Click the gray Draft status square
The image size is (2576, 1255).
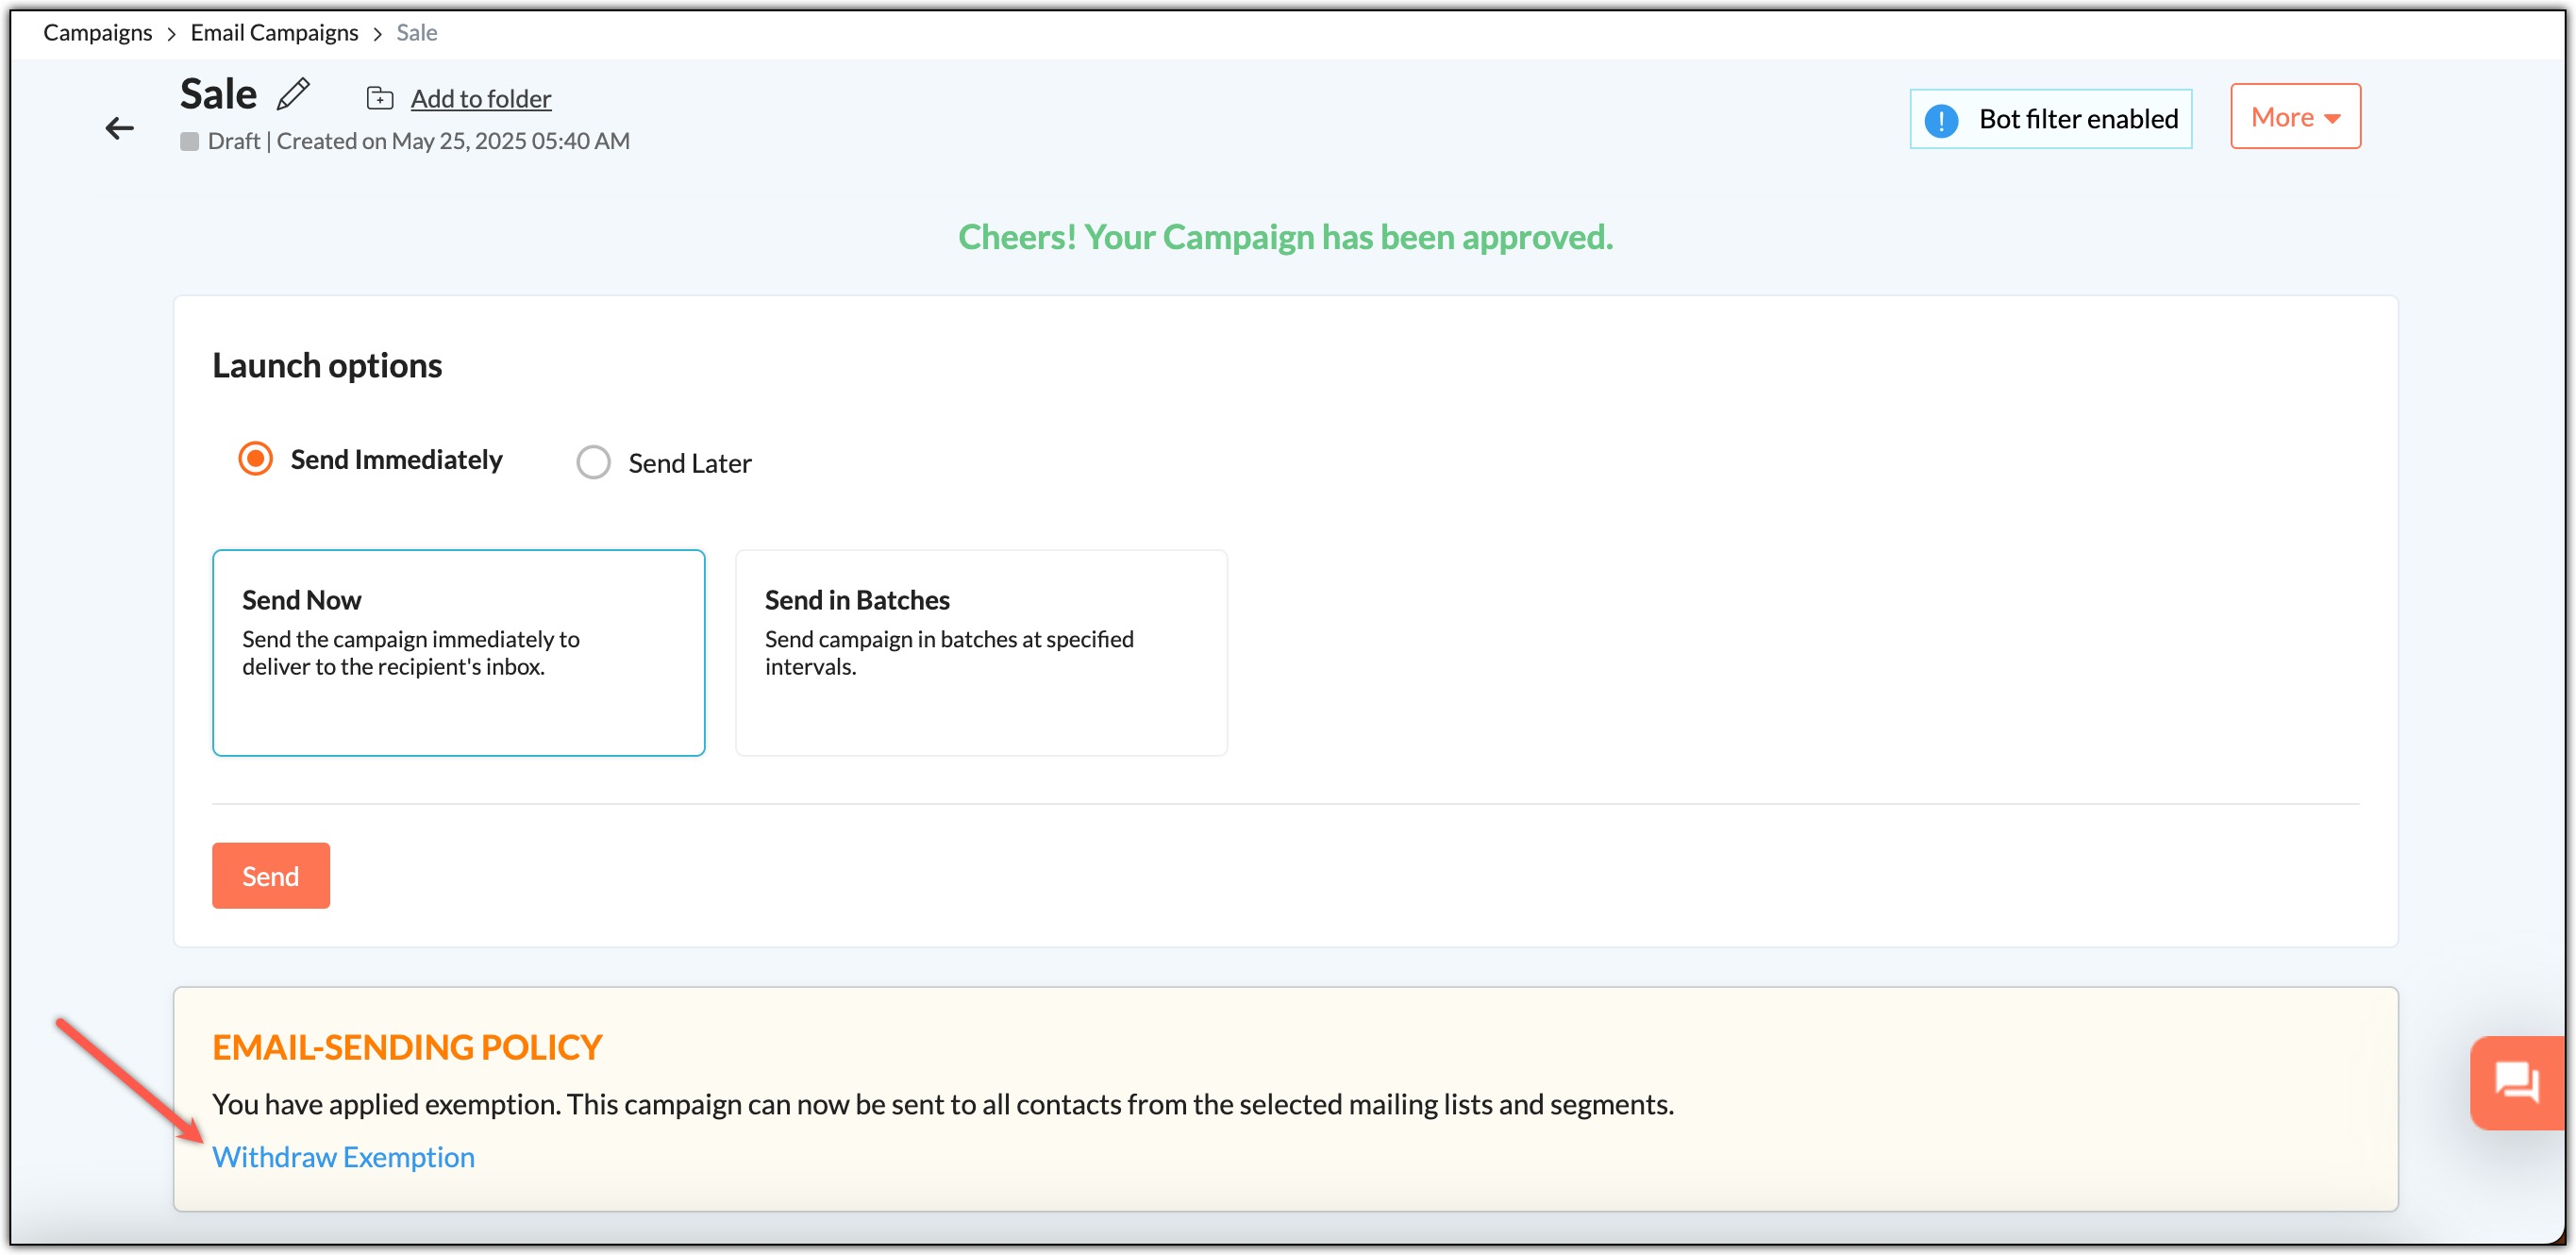click(189, 142)
